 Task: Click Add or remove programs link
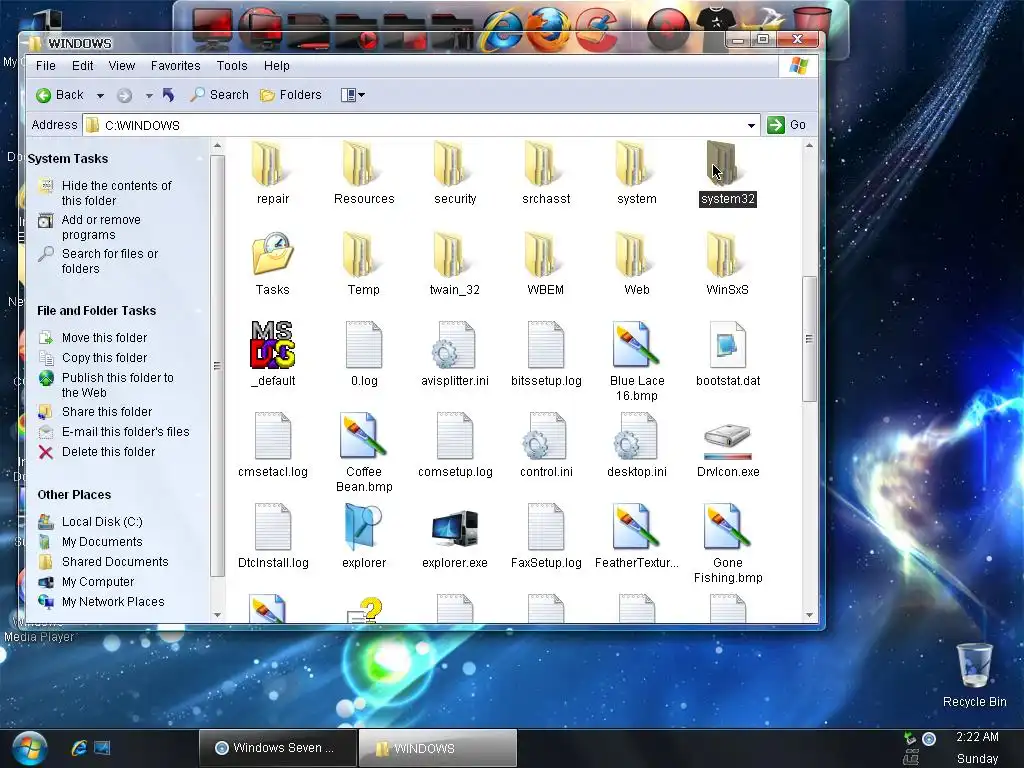(x=101, y=227)
